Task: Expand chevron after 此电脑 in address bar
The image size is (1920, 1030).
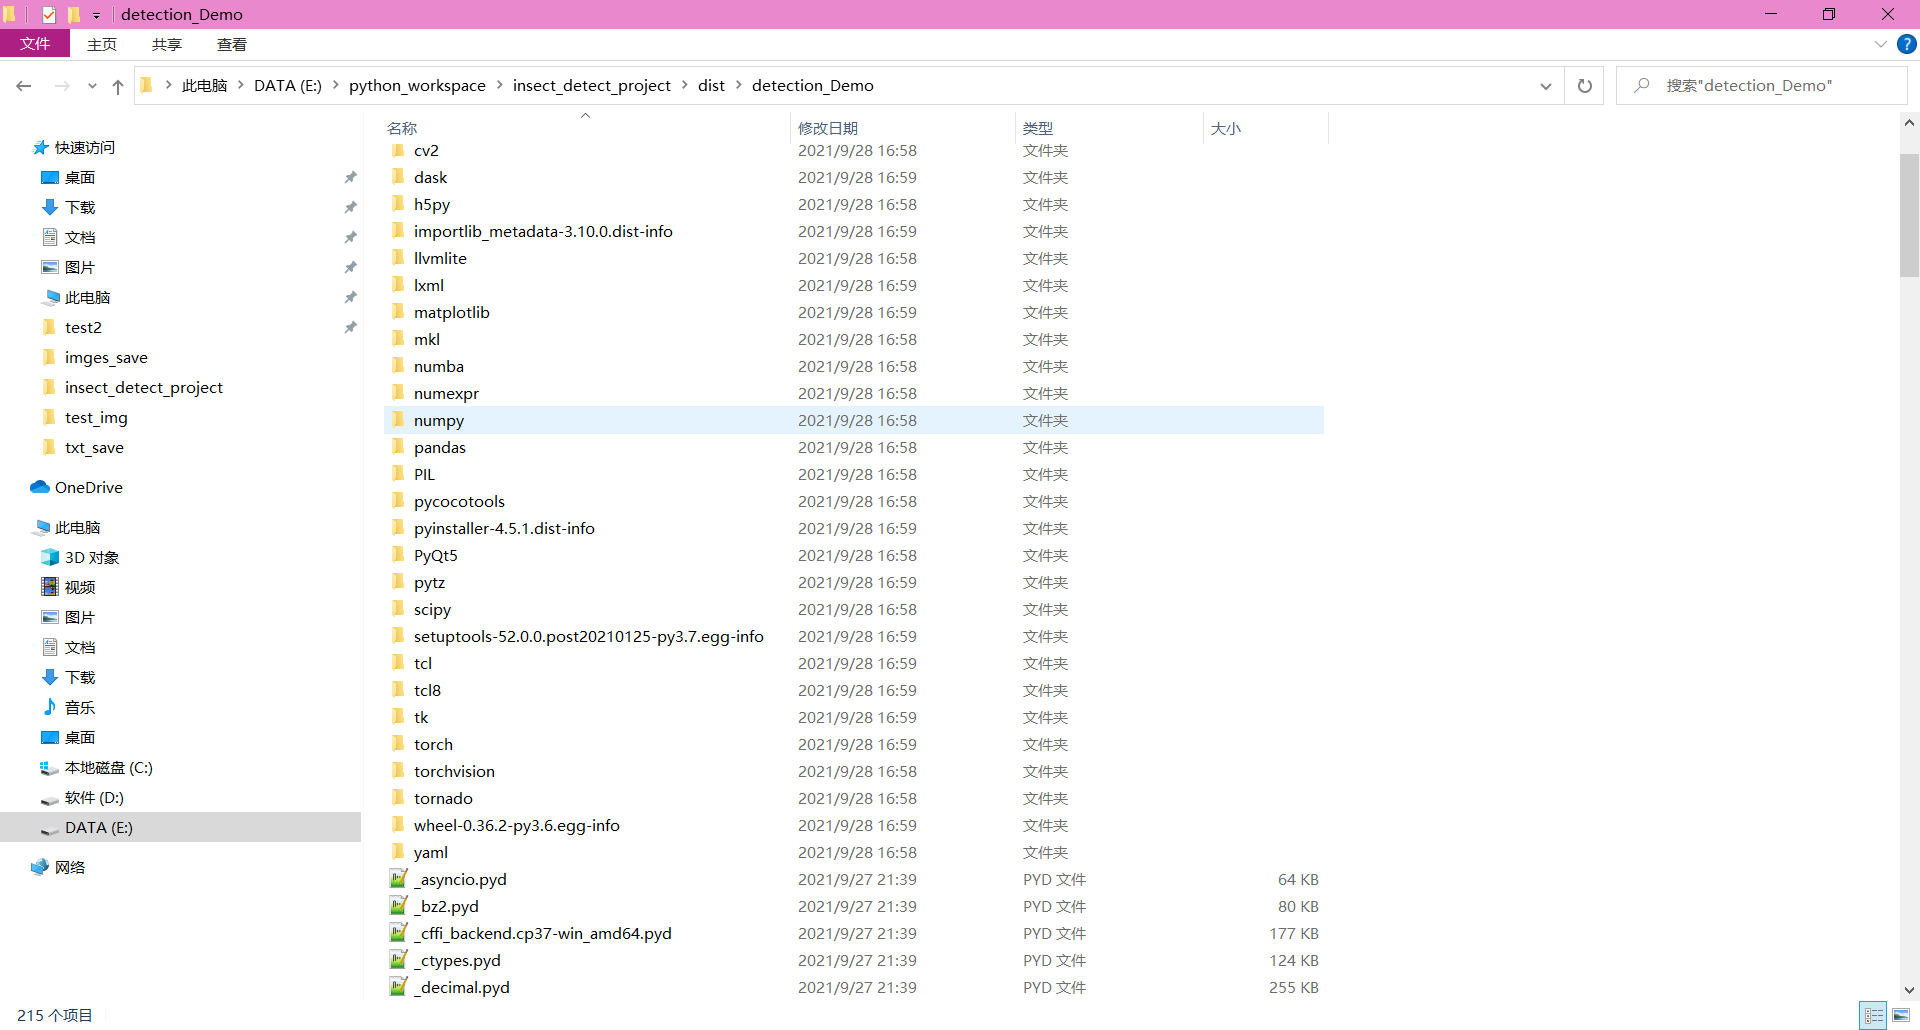Action: pos(240,86)
